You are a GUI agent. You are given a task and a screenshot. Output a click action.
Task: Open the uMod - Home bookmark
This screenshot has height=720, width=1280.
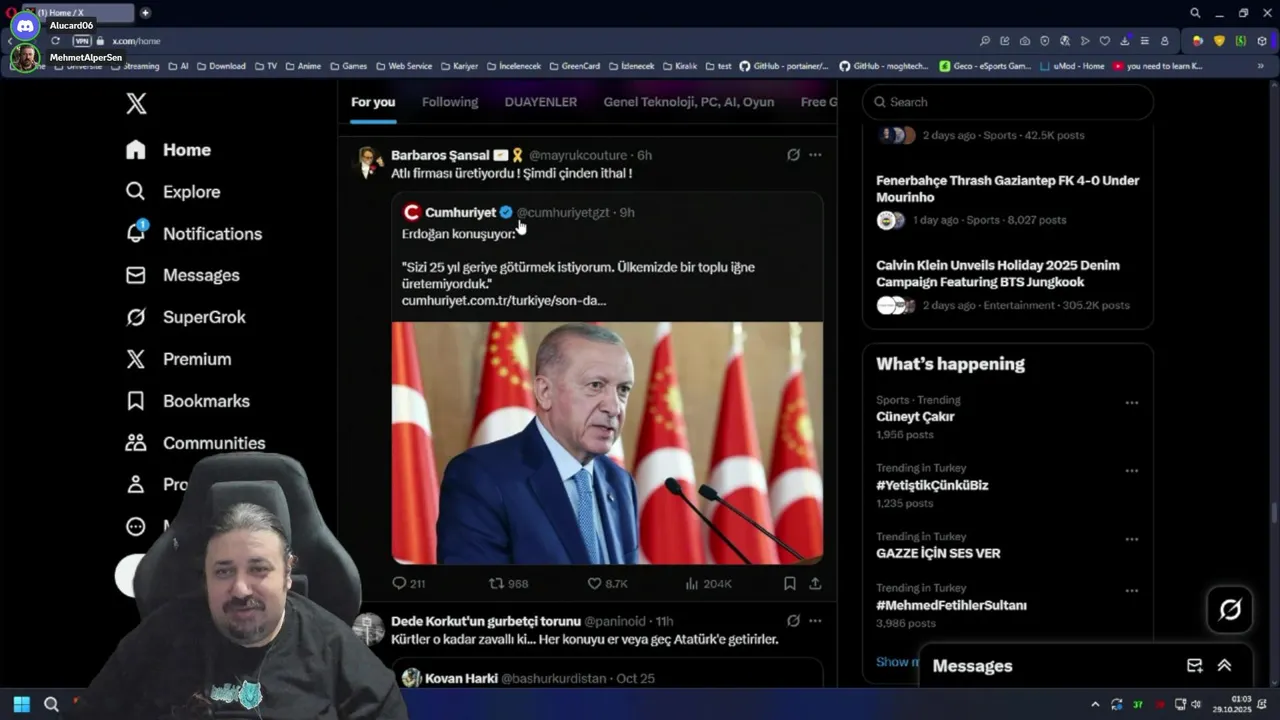(x=1072, y=66)
